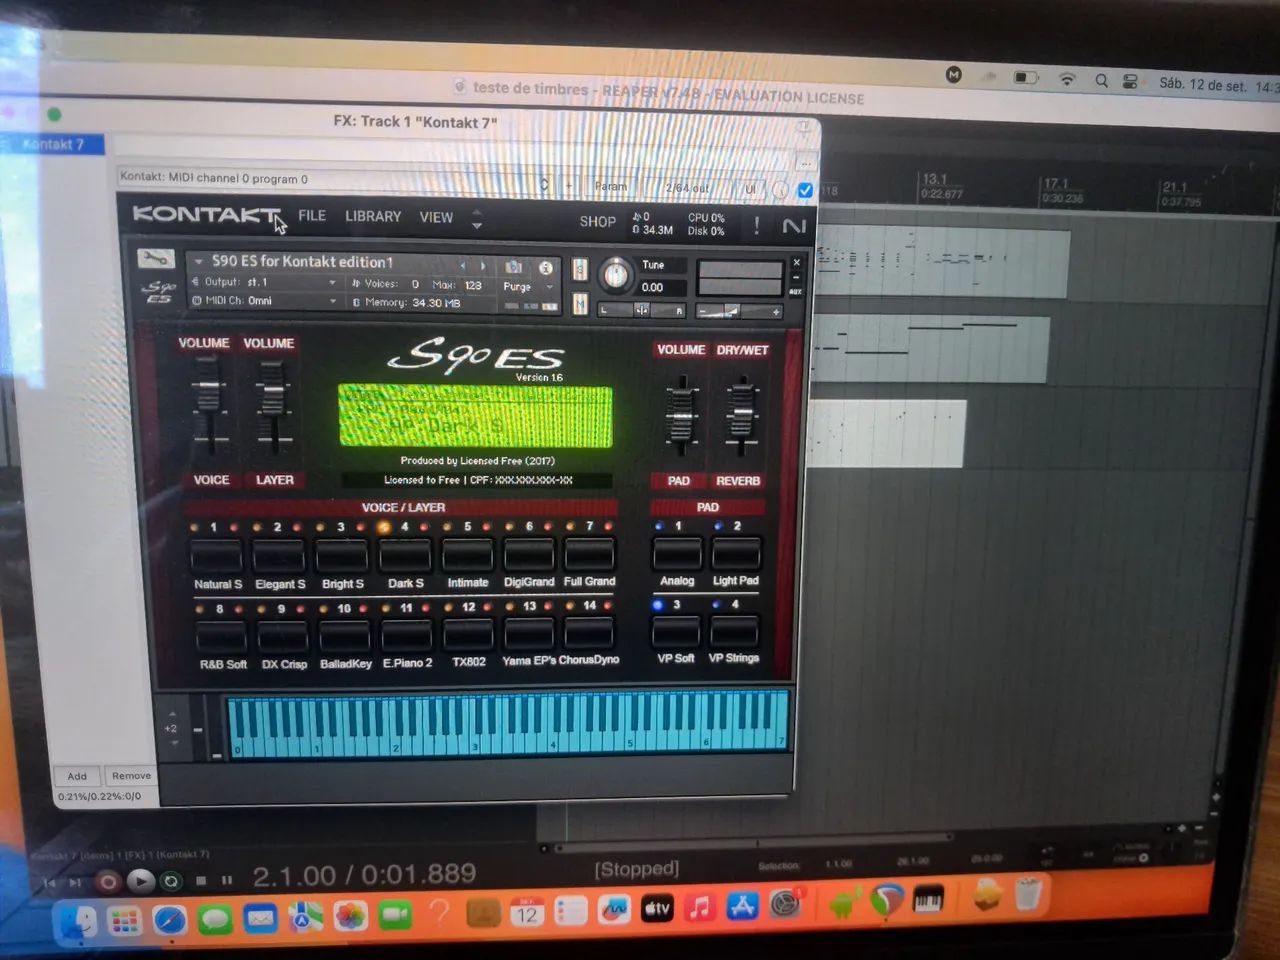Click the UI button in FX window

pos(750,189)
